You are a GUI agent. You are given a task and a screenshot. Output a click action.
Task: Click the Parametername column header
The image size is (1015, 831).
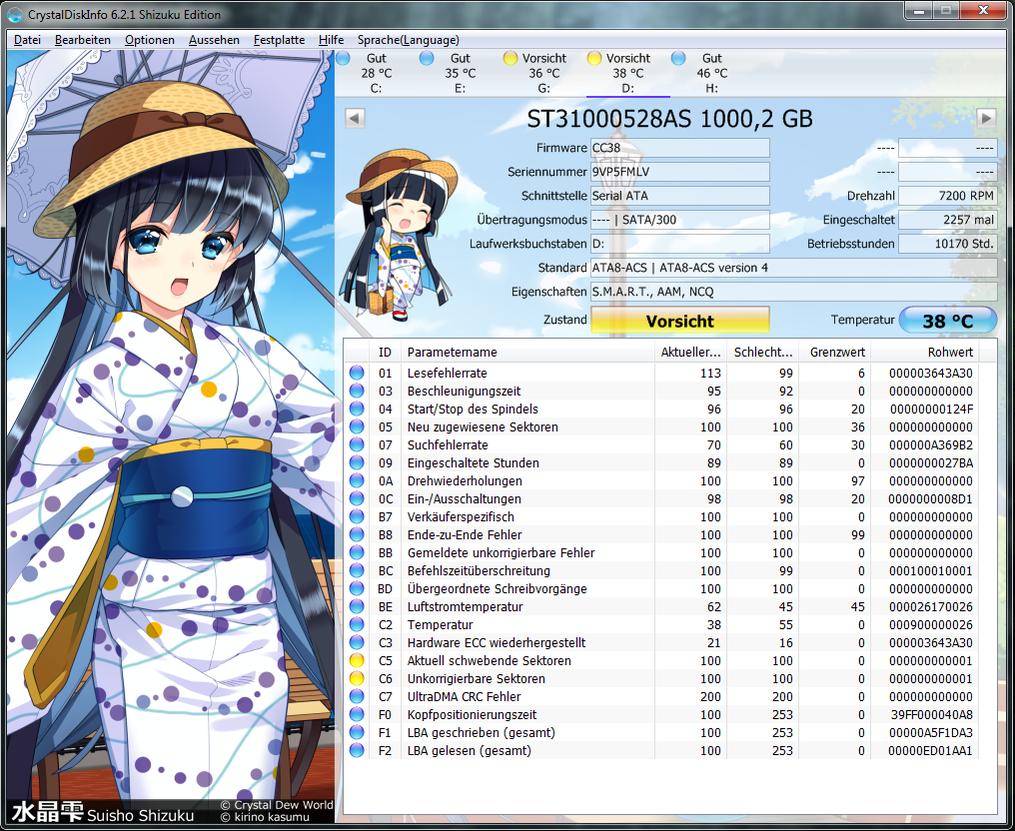(527, 352)
